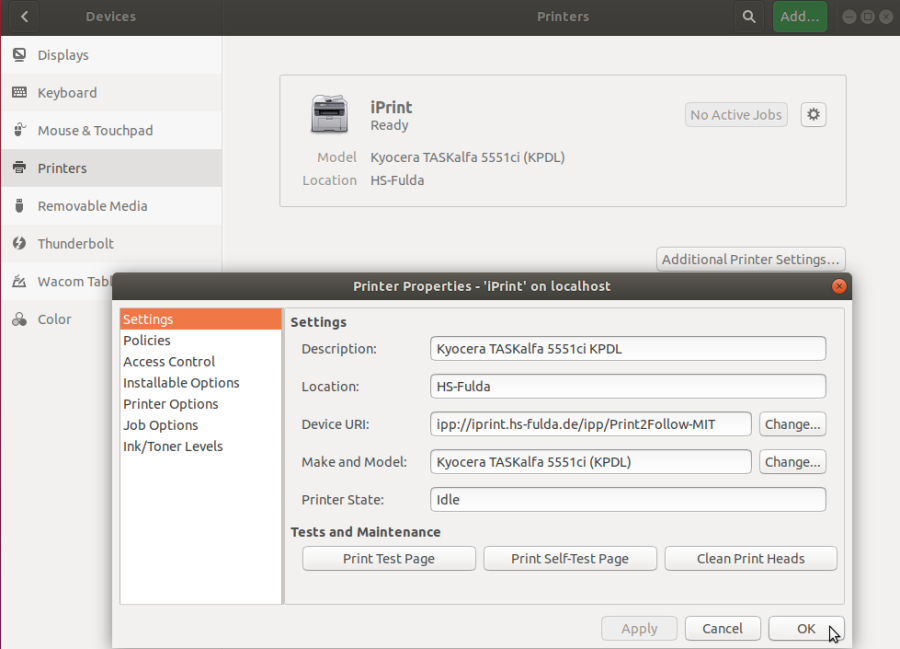The width and height of the screenshot is (900, 649).
Task: Select the Policies category
Action: [x=146, y=340]
